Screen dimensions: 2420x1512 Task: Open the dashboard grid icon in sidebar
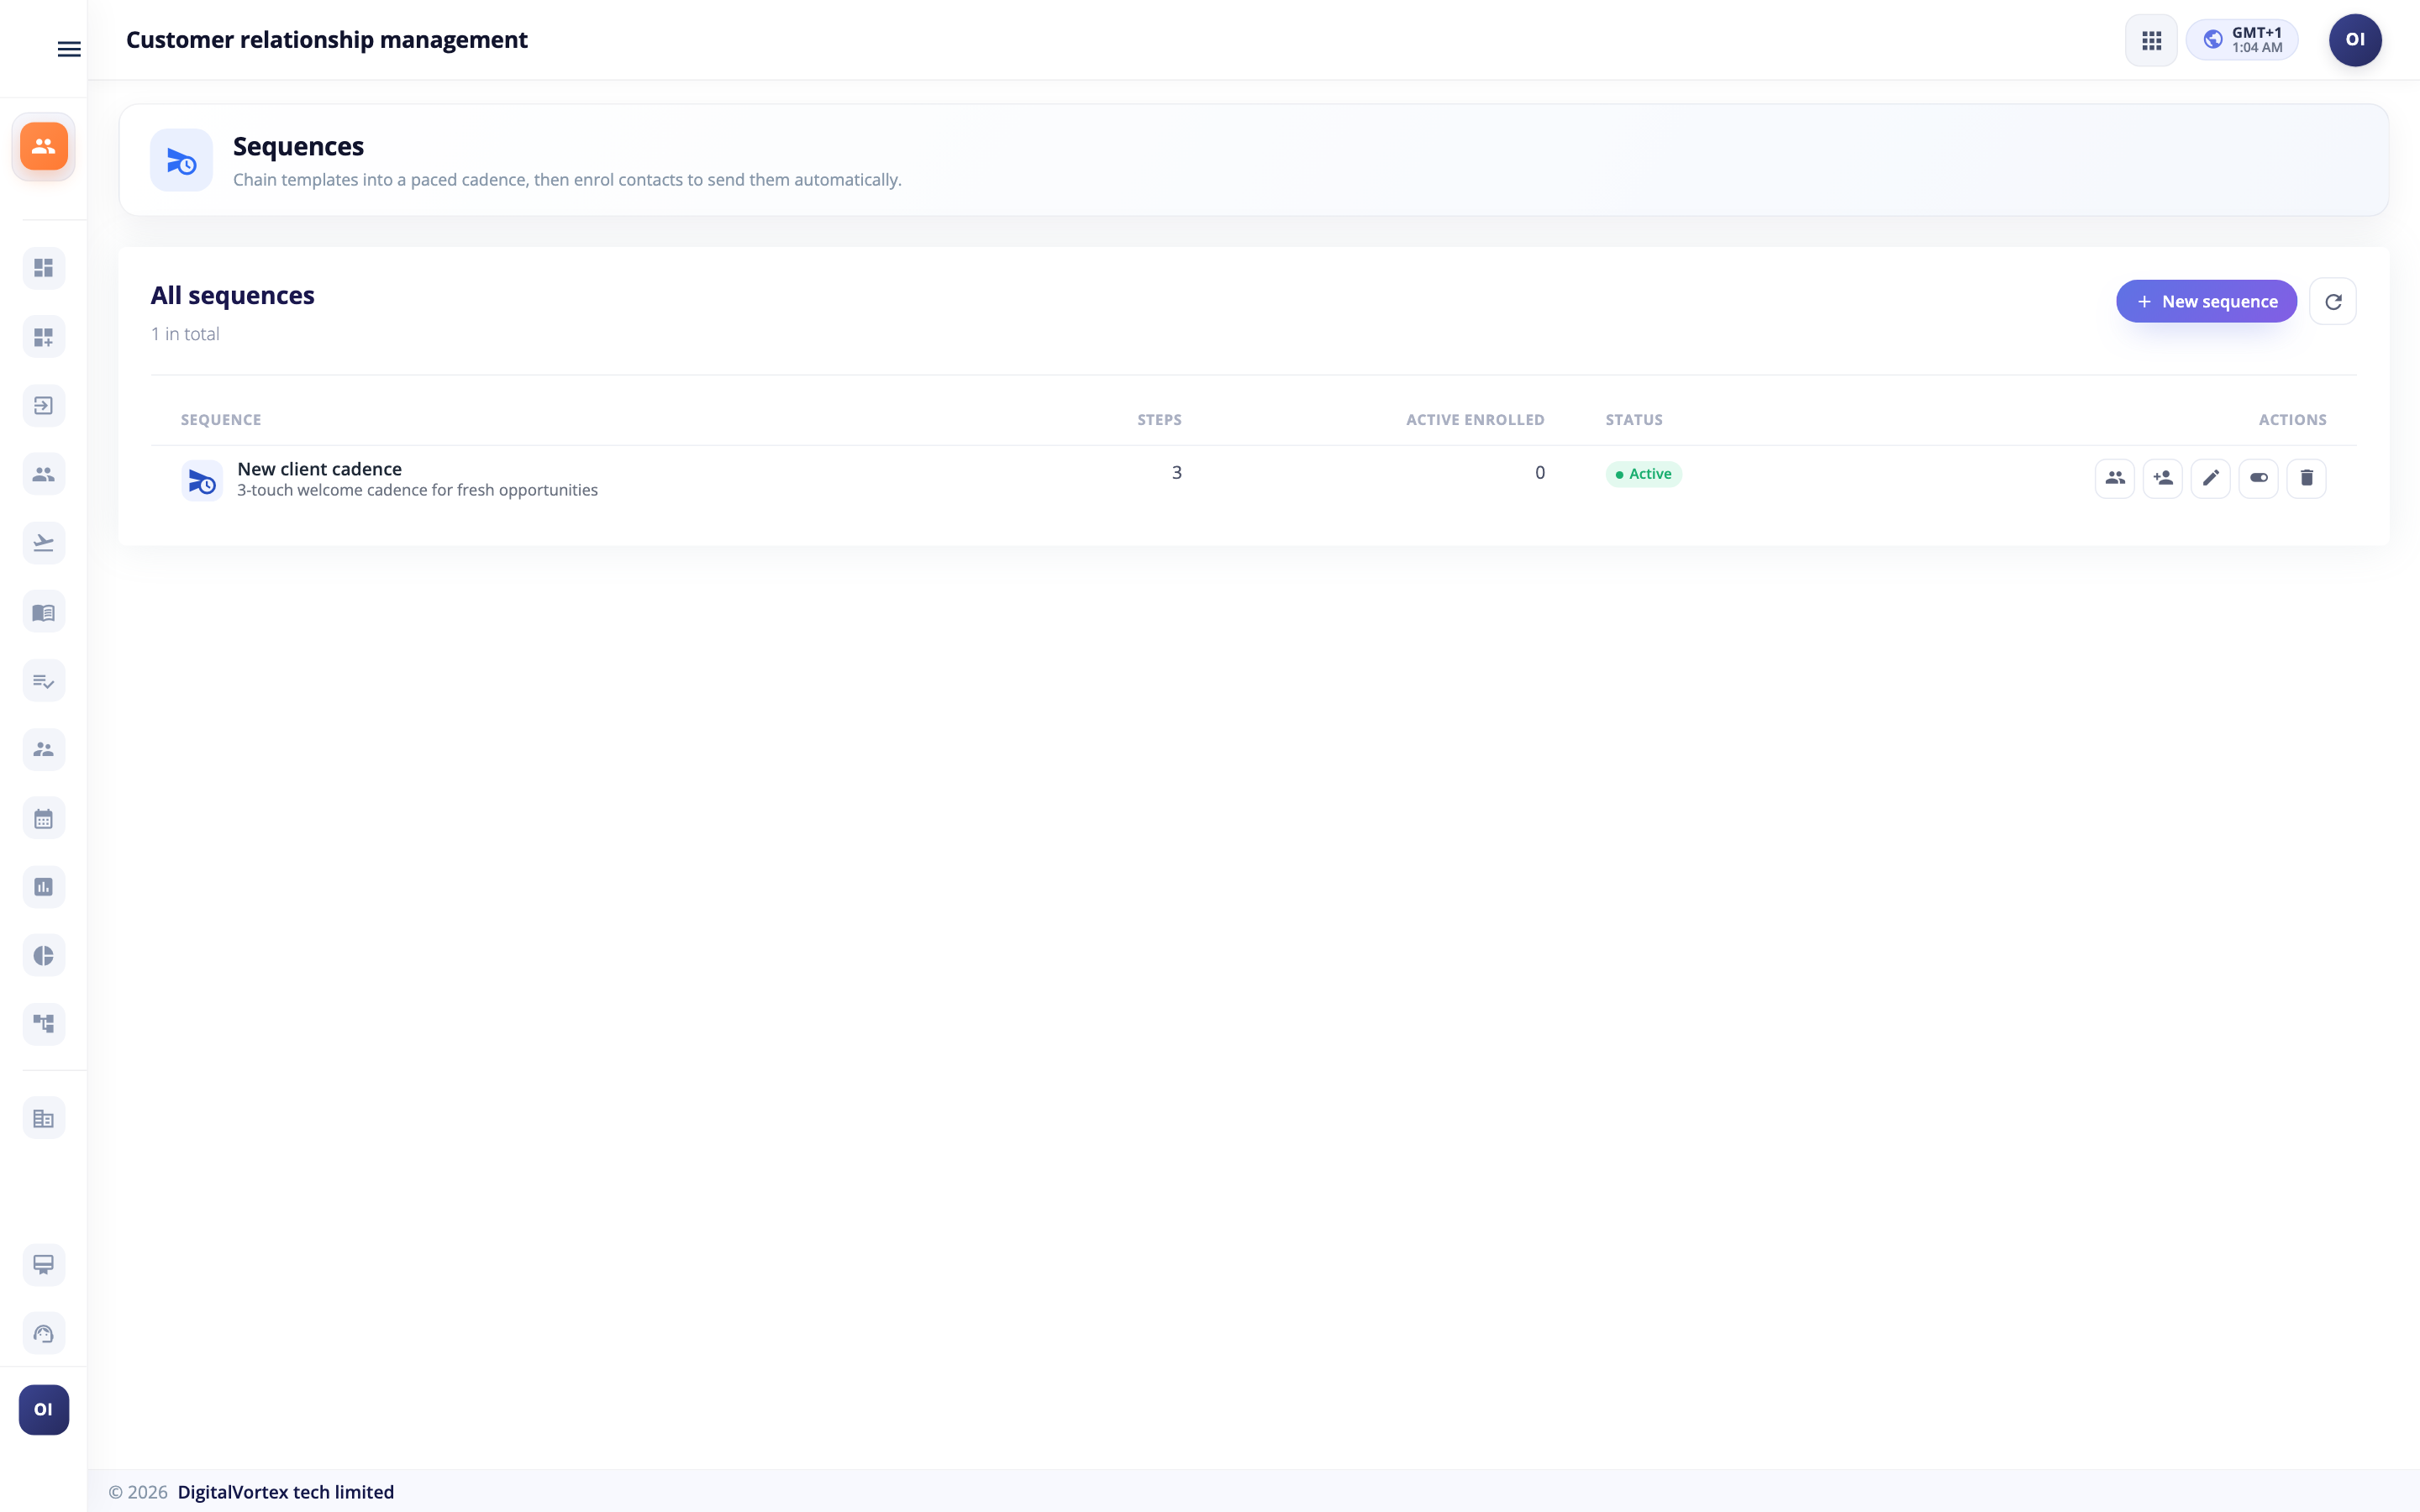pos(43,268)
